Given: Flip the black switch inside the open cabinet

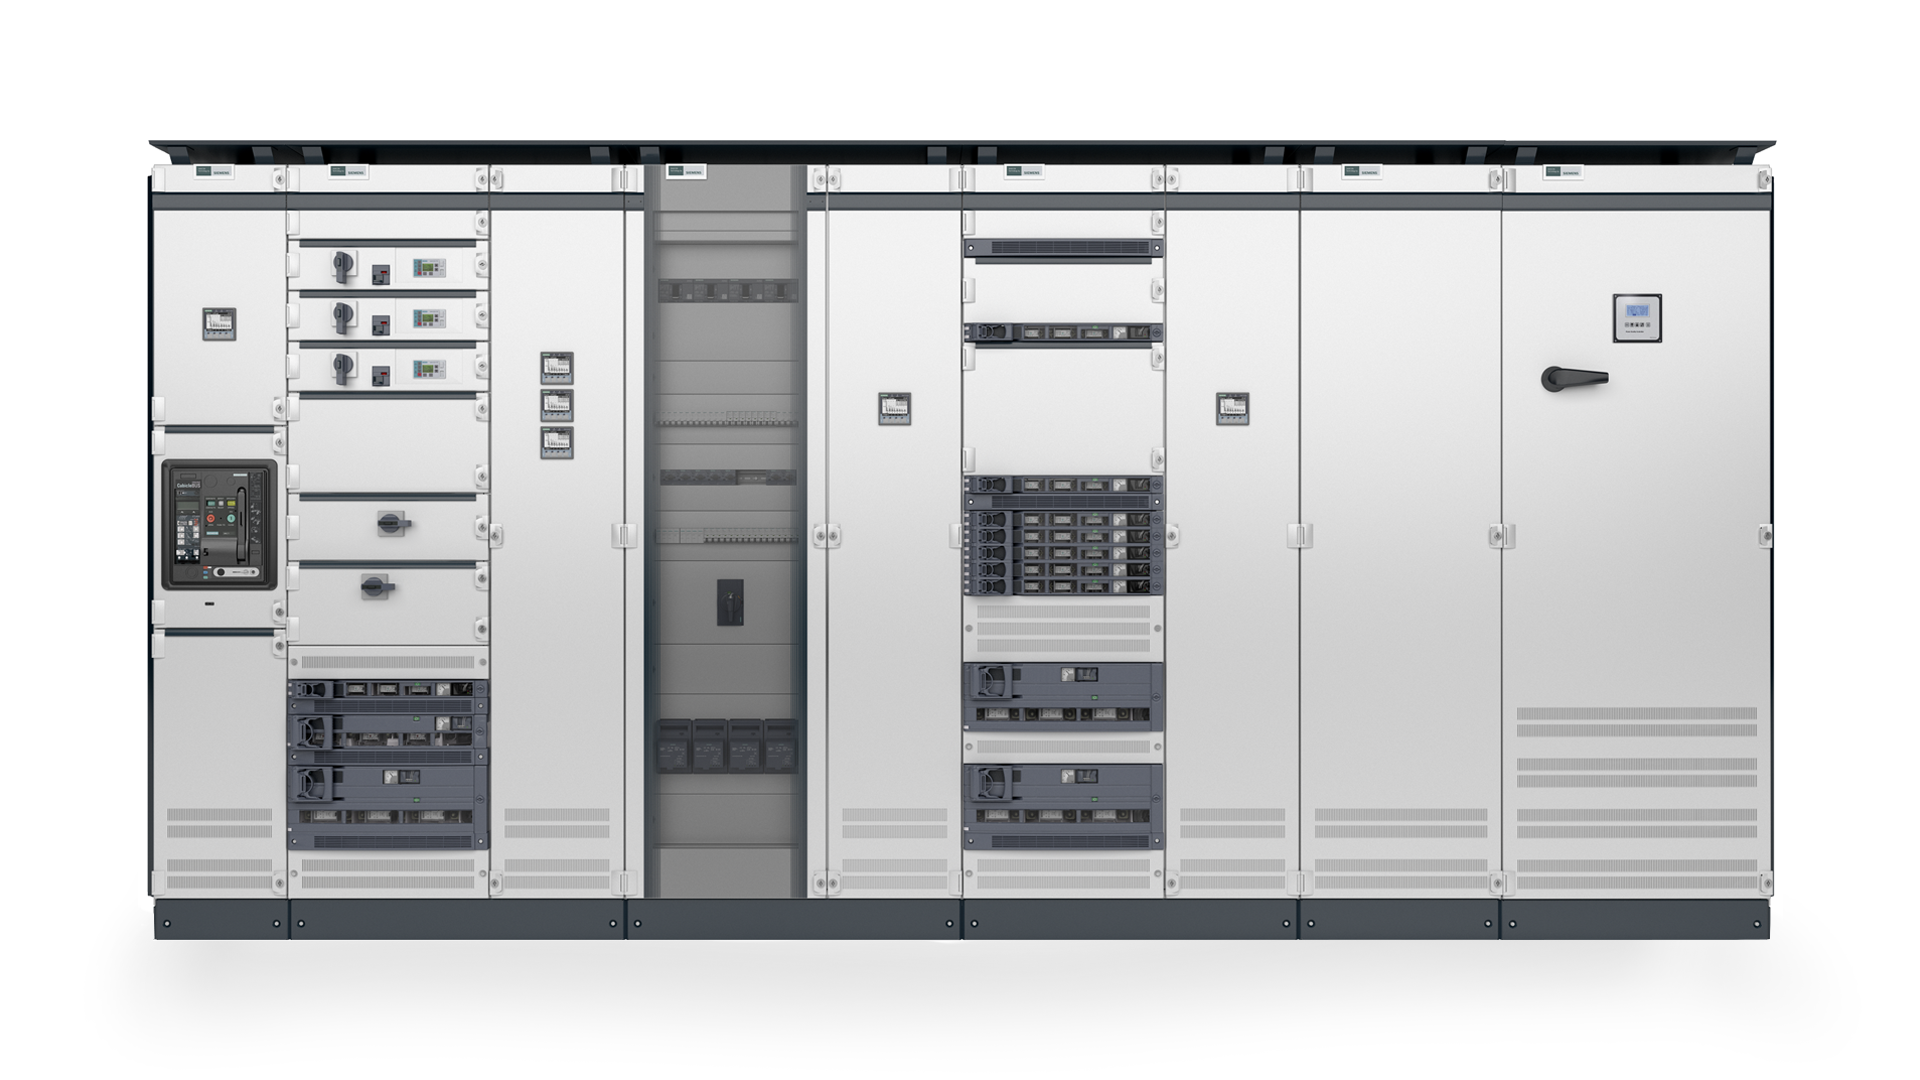Looking at the screenshot, I should (729, 601).
